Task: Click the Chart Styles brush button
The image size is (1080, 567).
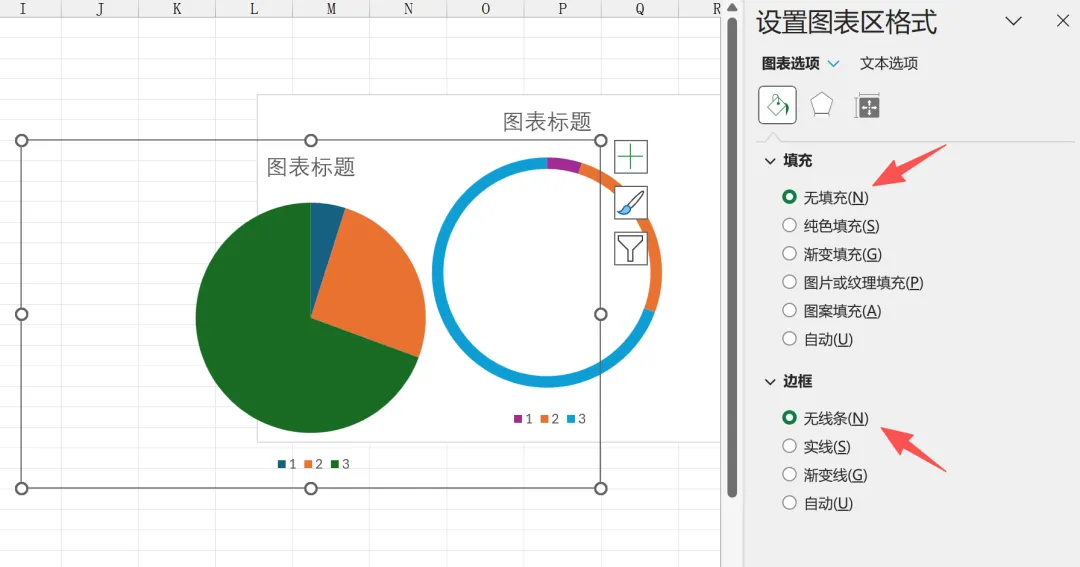Action: 630,203
